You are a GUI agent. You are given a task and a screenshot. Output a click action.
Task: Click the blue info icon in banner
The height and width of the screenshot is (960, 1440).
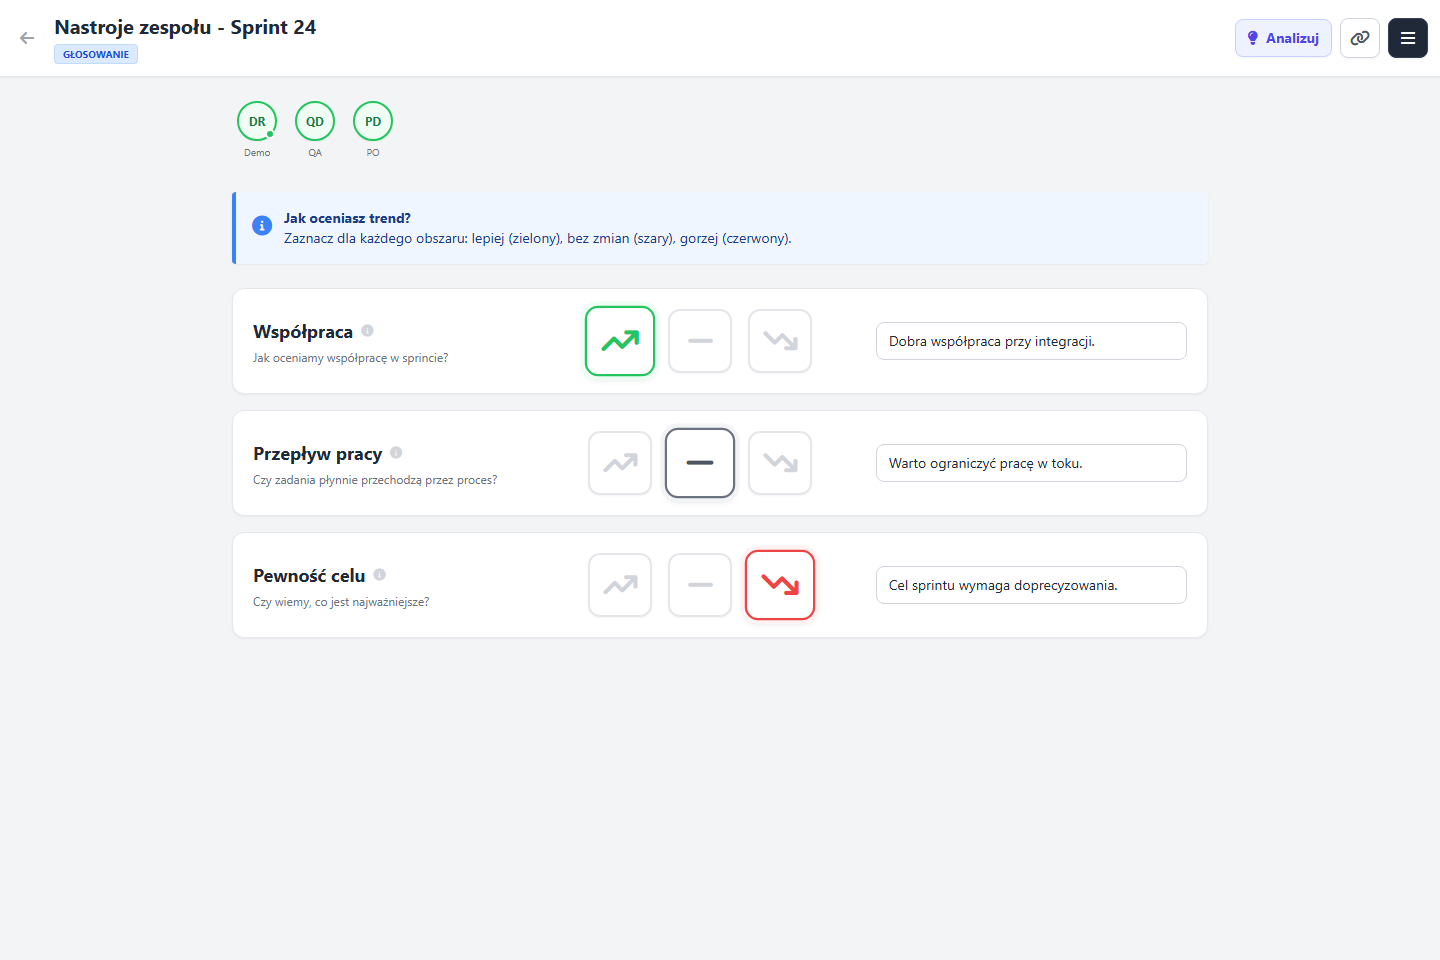pos(262,226)
